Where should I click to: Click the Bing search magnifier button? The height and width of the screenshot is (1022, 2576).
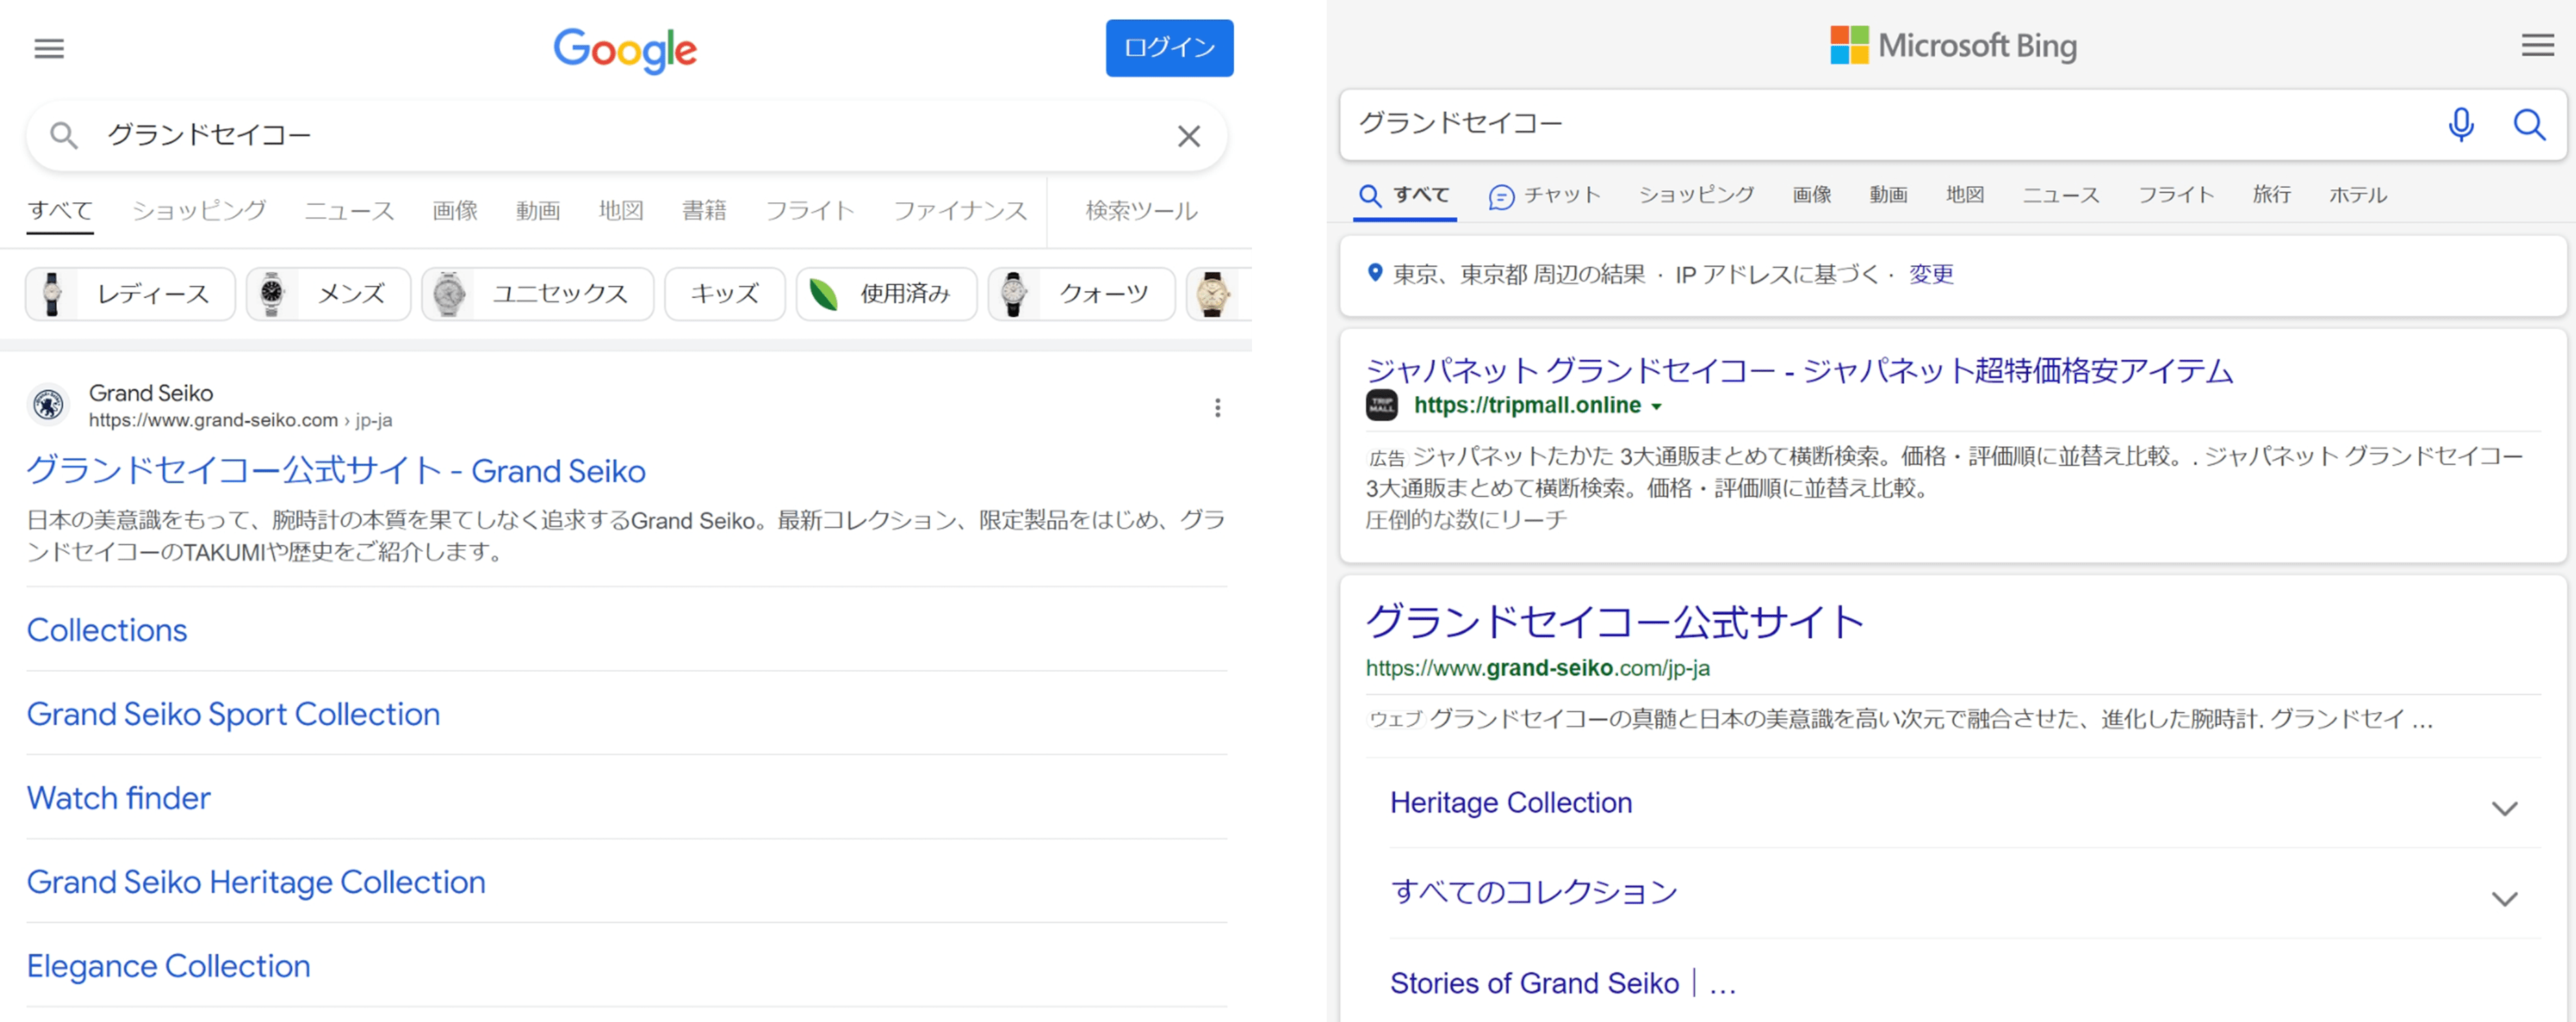point(2529,124)
